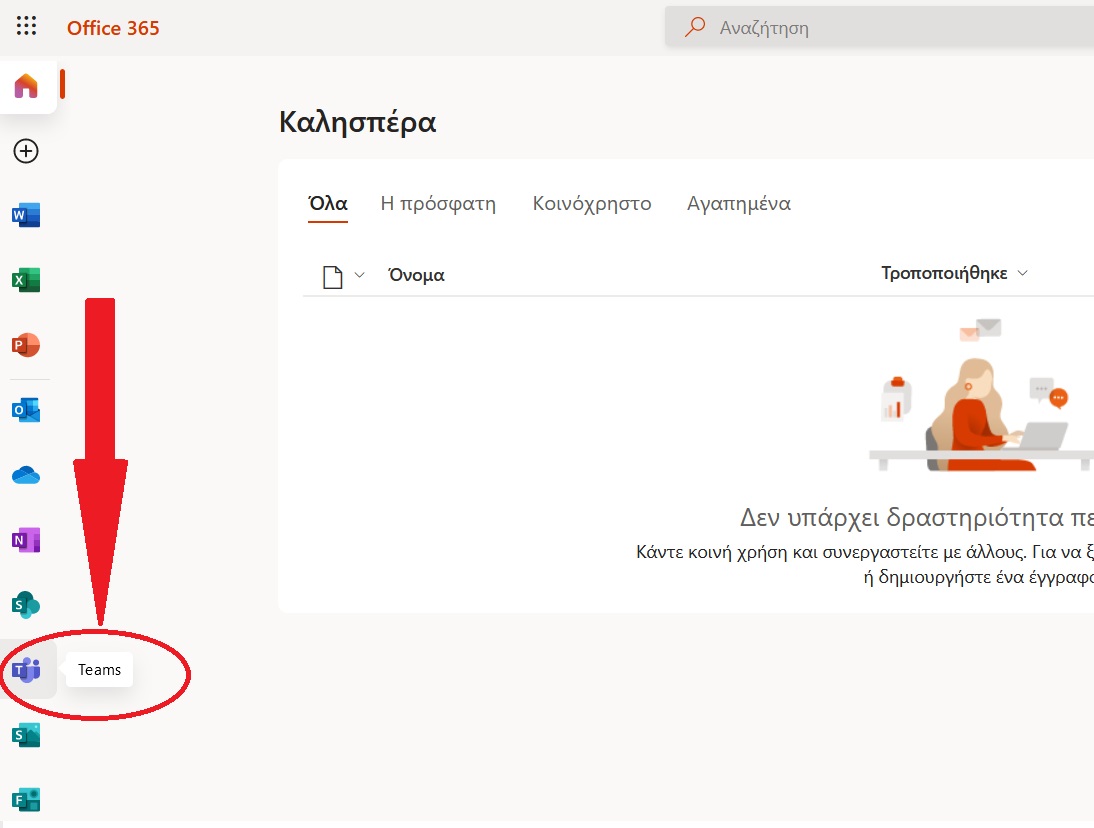The image size is (1094, 828).
Task: Open Word from the sidebar
Action: point(26,215)
